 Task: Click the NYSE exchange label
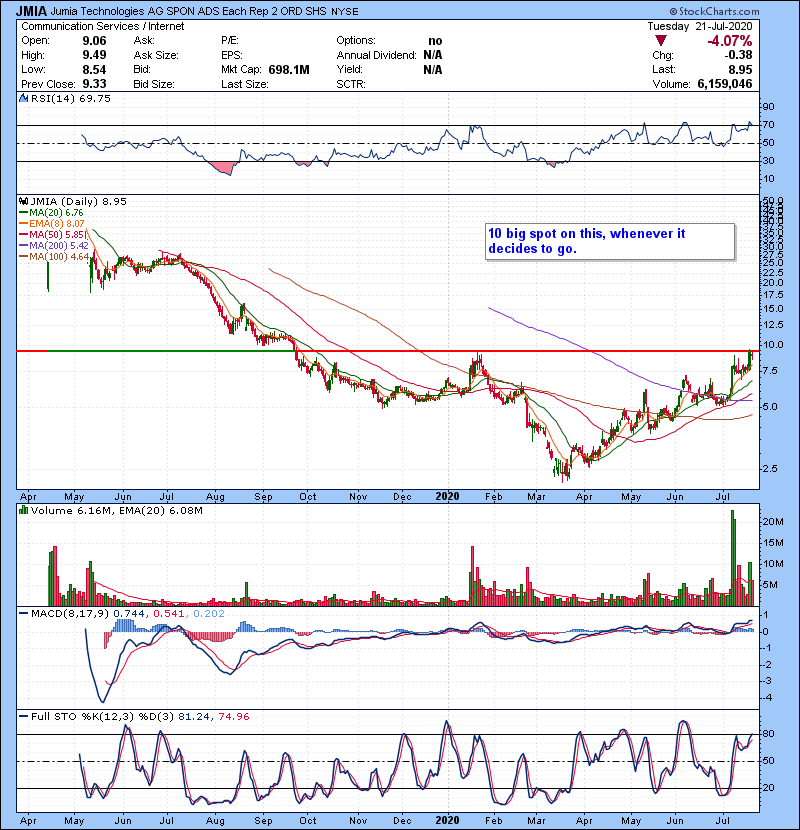345,12
